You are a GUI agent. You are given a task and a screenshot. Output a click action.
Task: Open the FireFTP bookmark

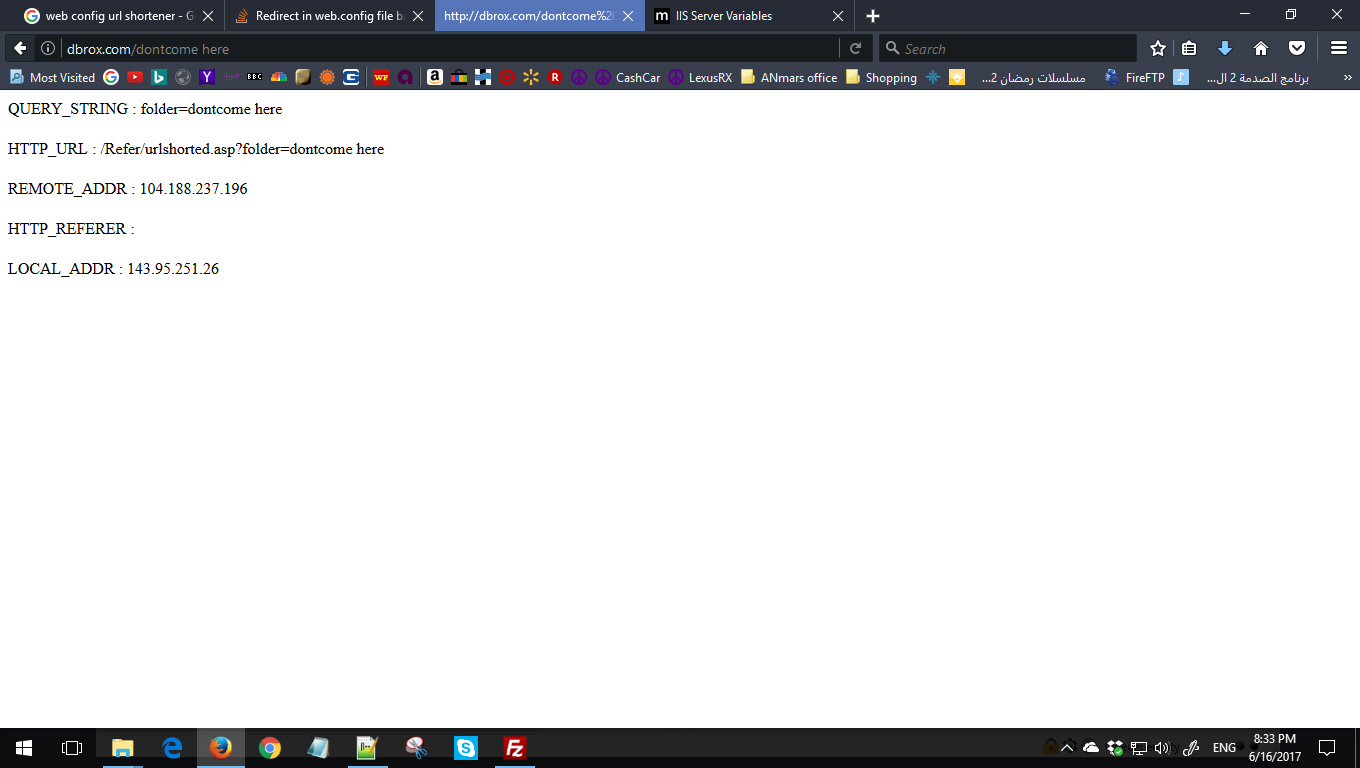coord(1135,77)
